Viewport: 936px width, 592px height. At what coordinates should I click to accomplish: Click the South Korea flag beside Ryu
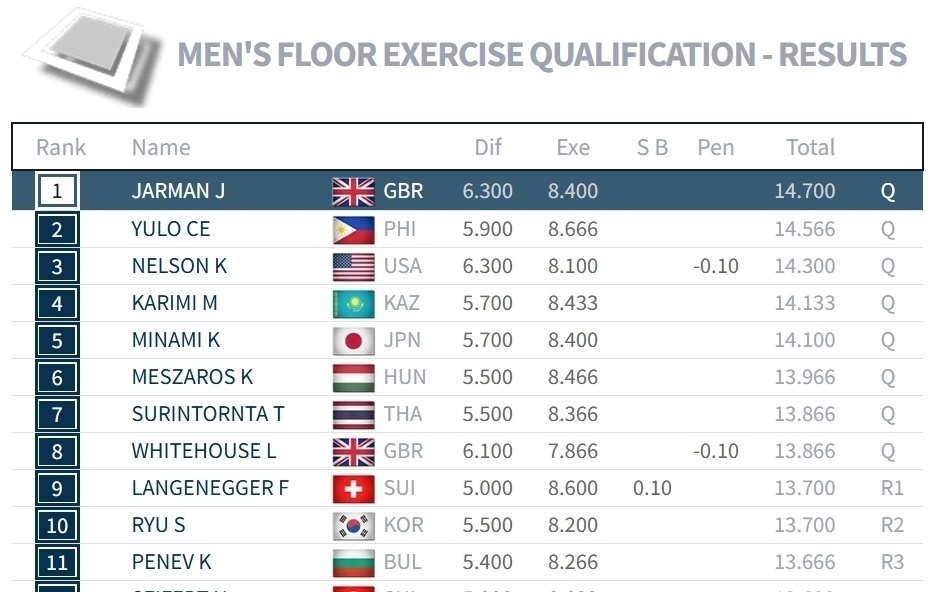[x=353, y=525]
